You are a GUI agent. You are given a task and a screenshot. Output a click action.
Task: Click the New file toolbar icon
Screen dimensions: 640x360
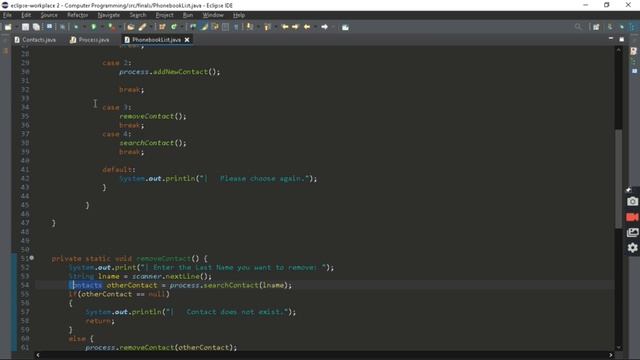click(8, 27)
